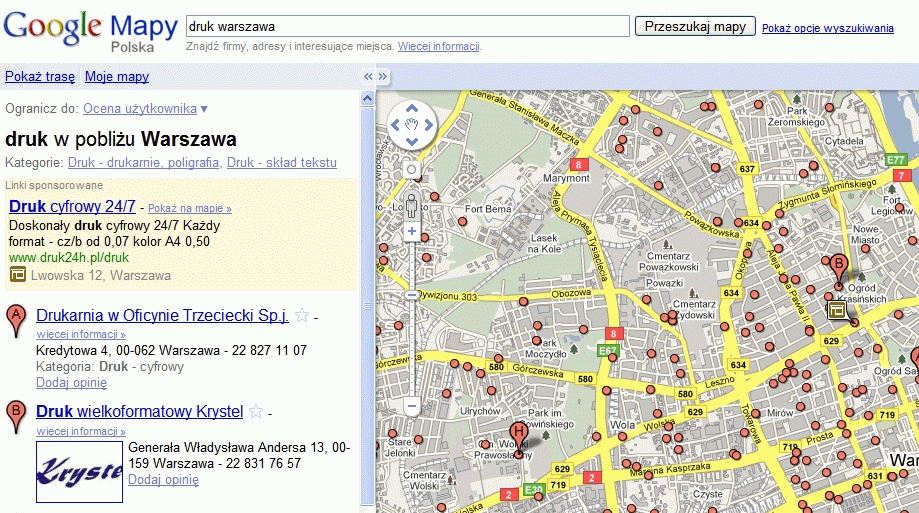Open the Druk cyfrowy 24/7 sponsored link
Viewport: 919px width, 513px height.
[72, 206]
